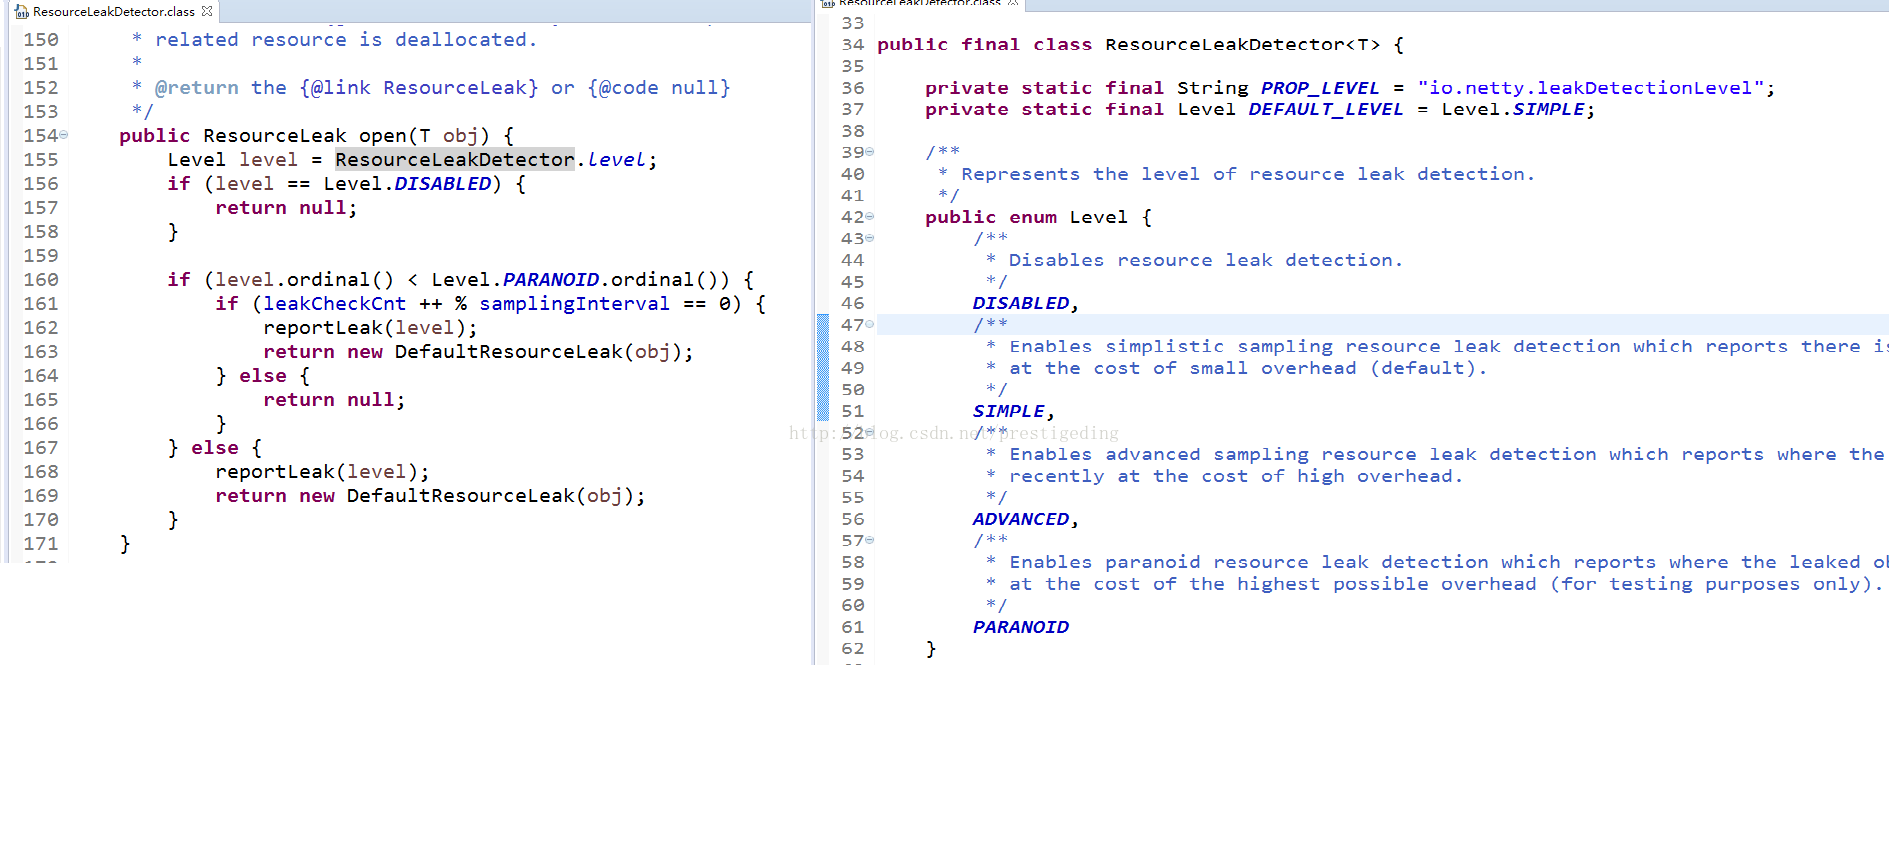Click comment 'recently at the cost of high overhead.'
Screen dimensions: 1889x845
coord(1236,476)
